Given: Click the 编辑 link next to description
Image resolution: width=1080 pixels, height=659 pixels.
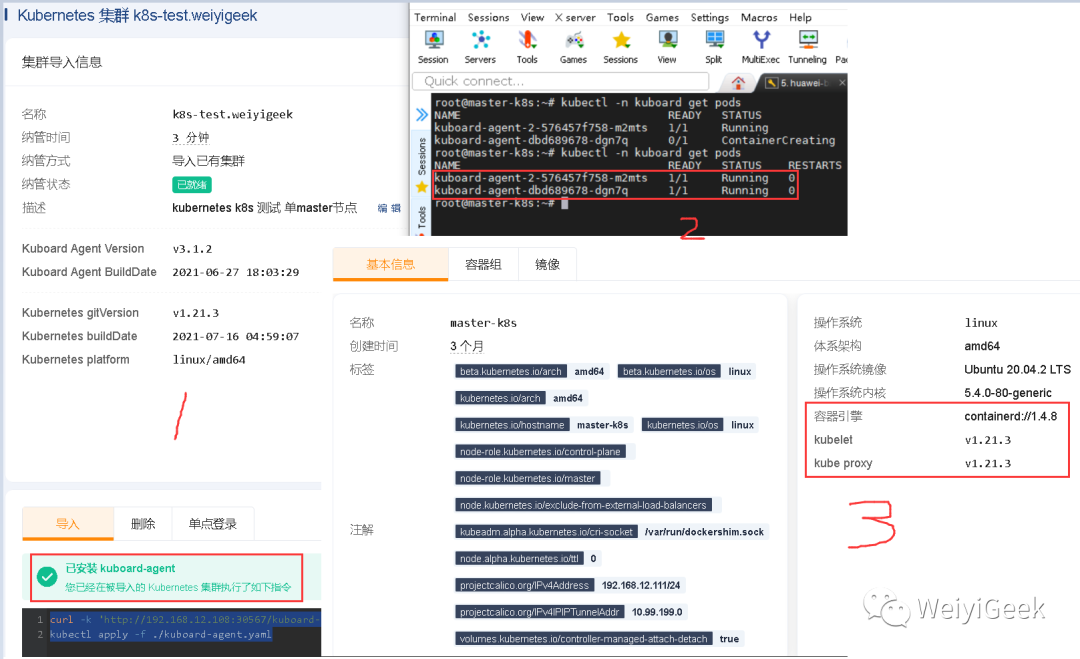Looking at the screenshot, I should 389,208.
